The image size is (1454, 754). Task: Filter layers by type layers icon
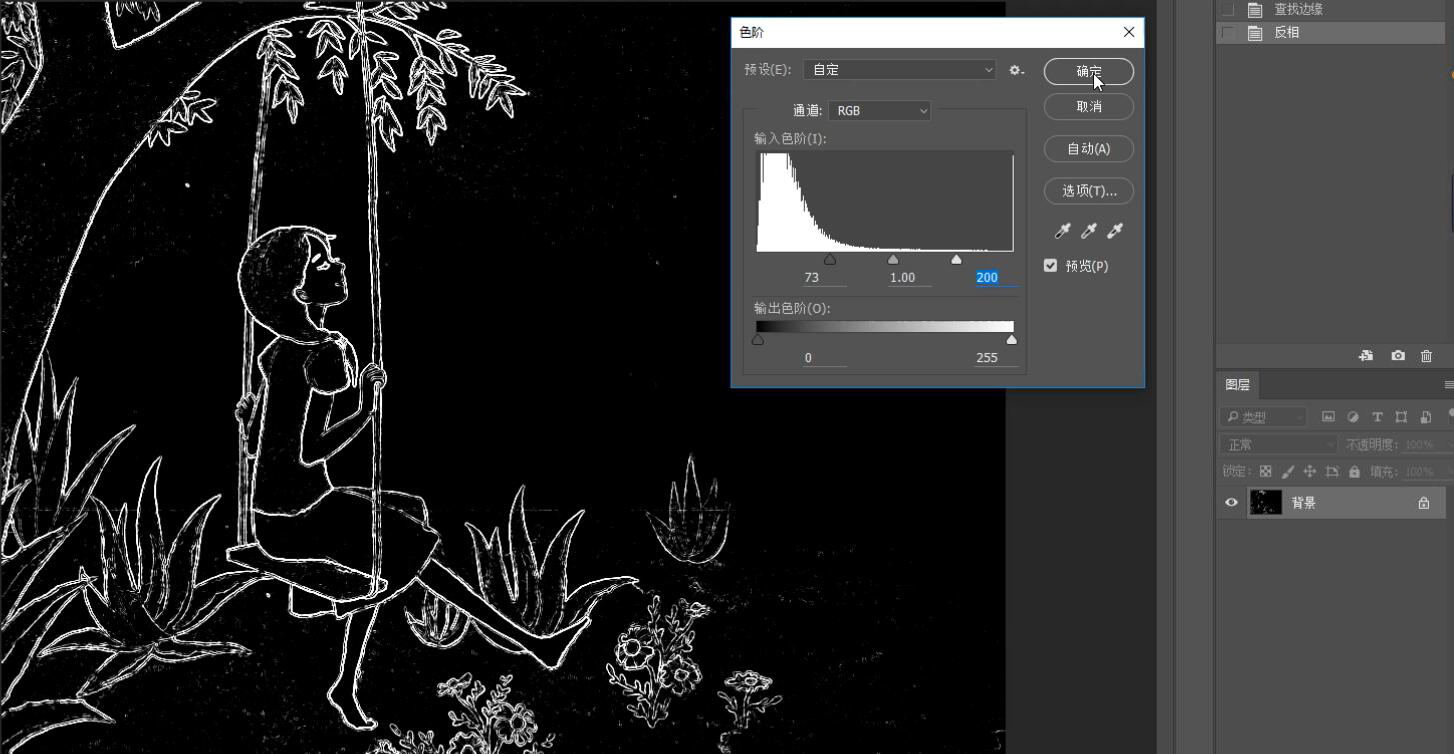pos(1377,416)
